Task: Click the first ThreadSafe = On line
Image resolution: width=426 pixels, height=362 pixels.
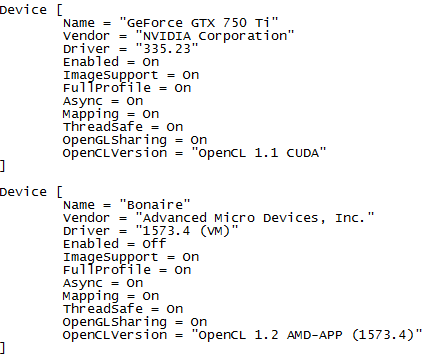Action: point(123,127)
